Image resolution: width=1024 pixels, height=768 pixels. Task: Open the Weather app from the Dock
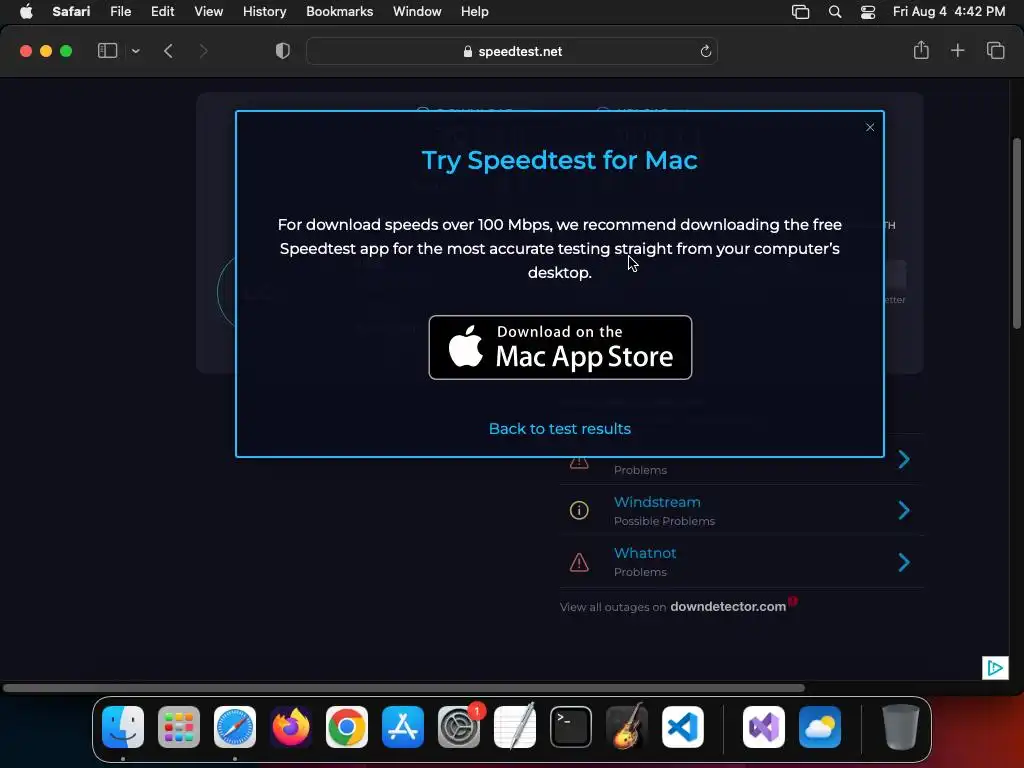[820, 727]
